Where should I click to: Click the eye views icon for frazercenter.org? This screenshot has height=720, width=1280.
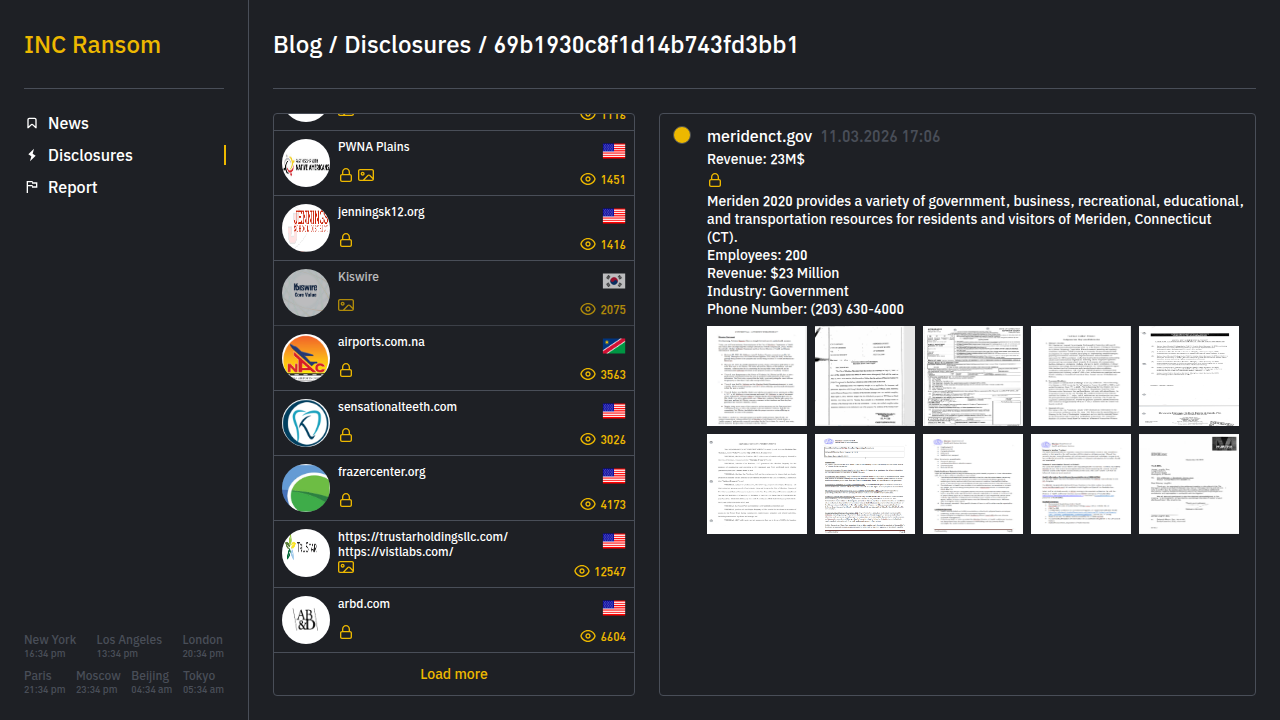pos(588,504)
